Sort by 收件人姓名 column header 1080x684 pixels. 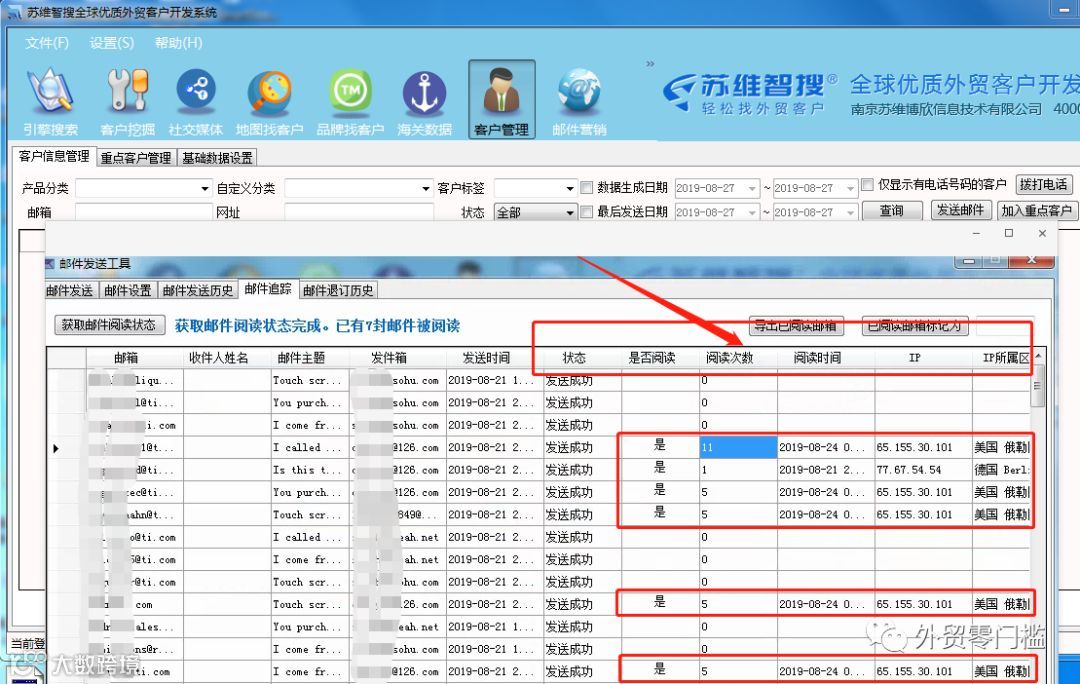click(x=218, y=357)
